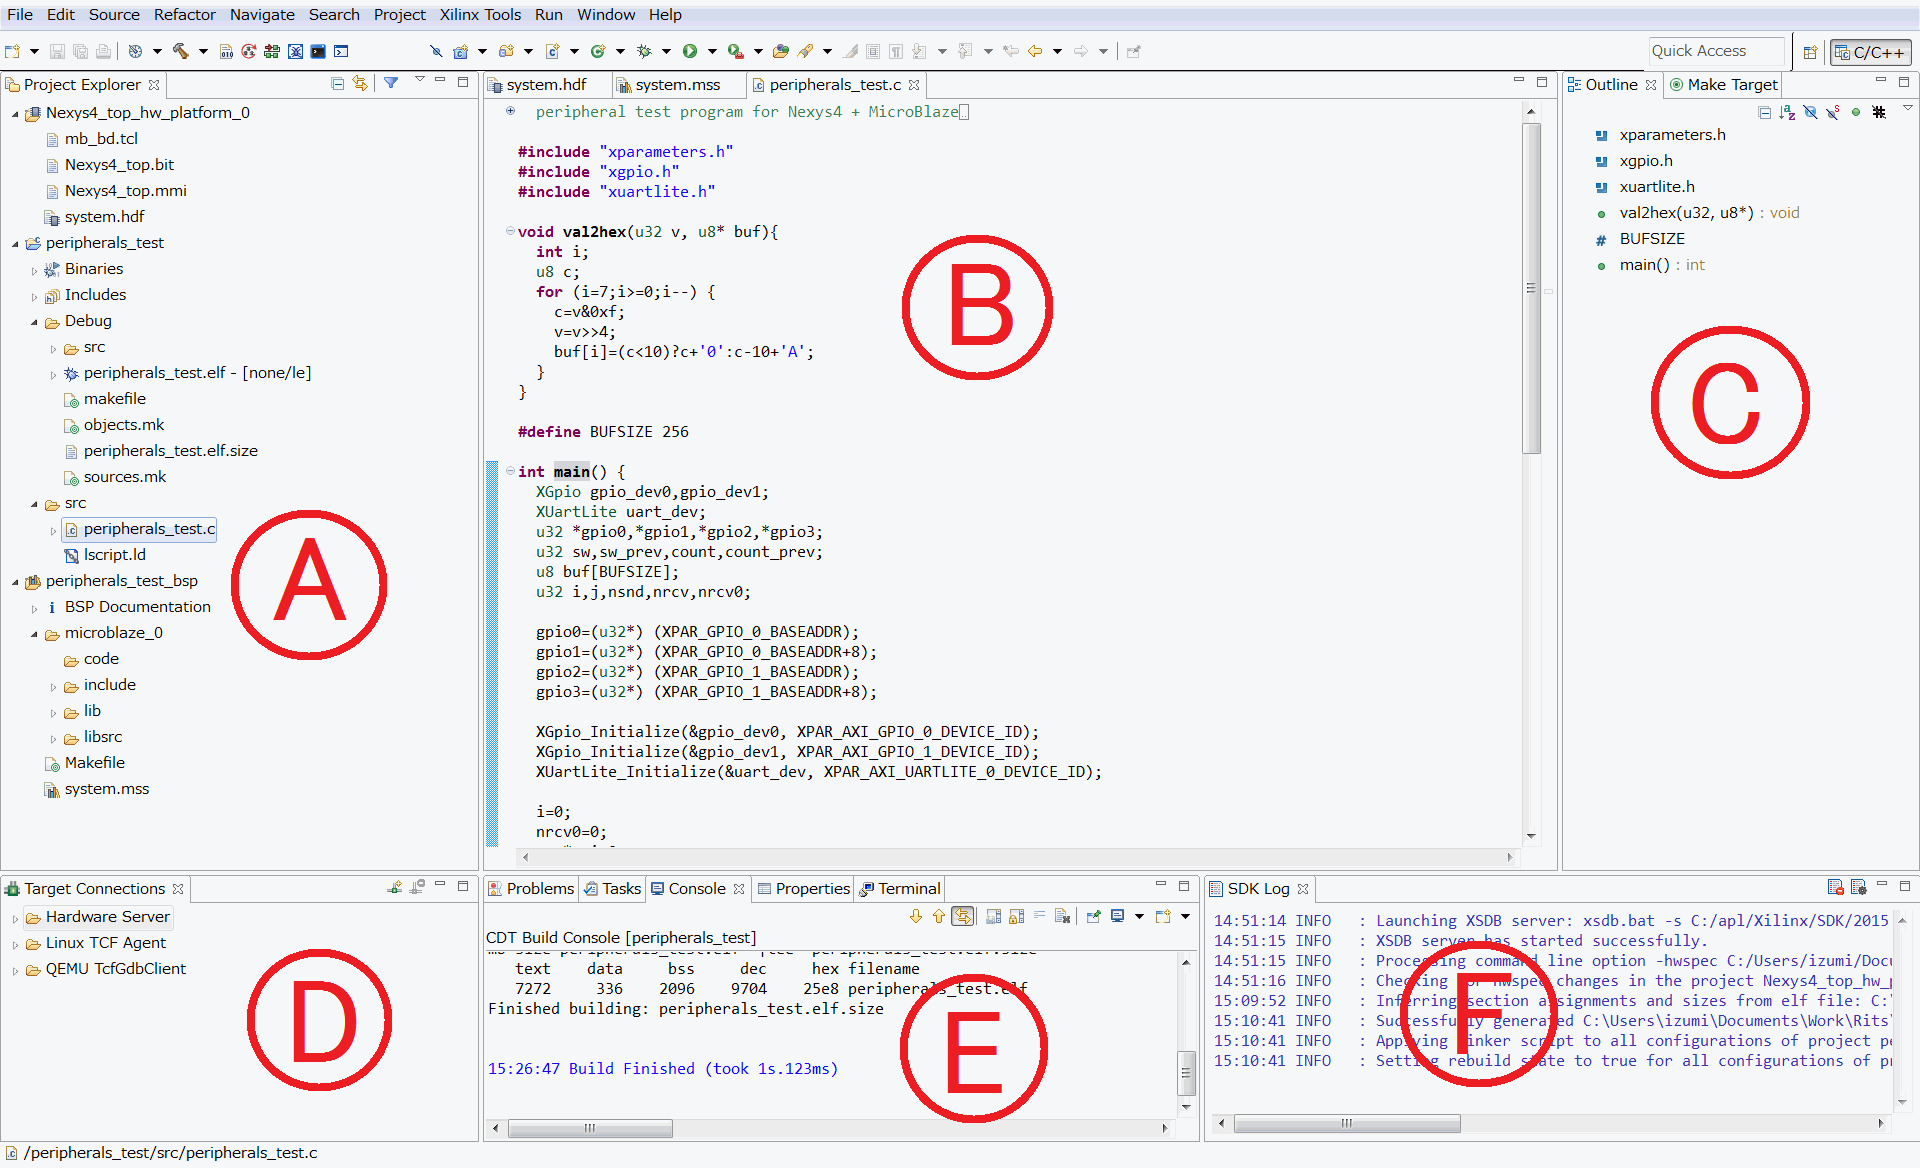Image resolution: width=1920 pixels, height=1168 pixels.
Task: Click the Program FPGA toolbar icon
Action: 271,51
